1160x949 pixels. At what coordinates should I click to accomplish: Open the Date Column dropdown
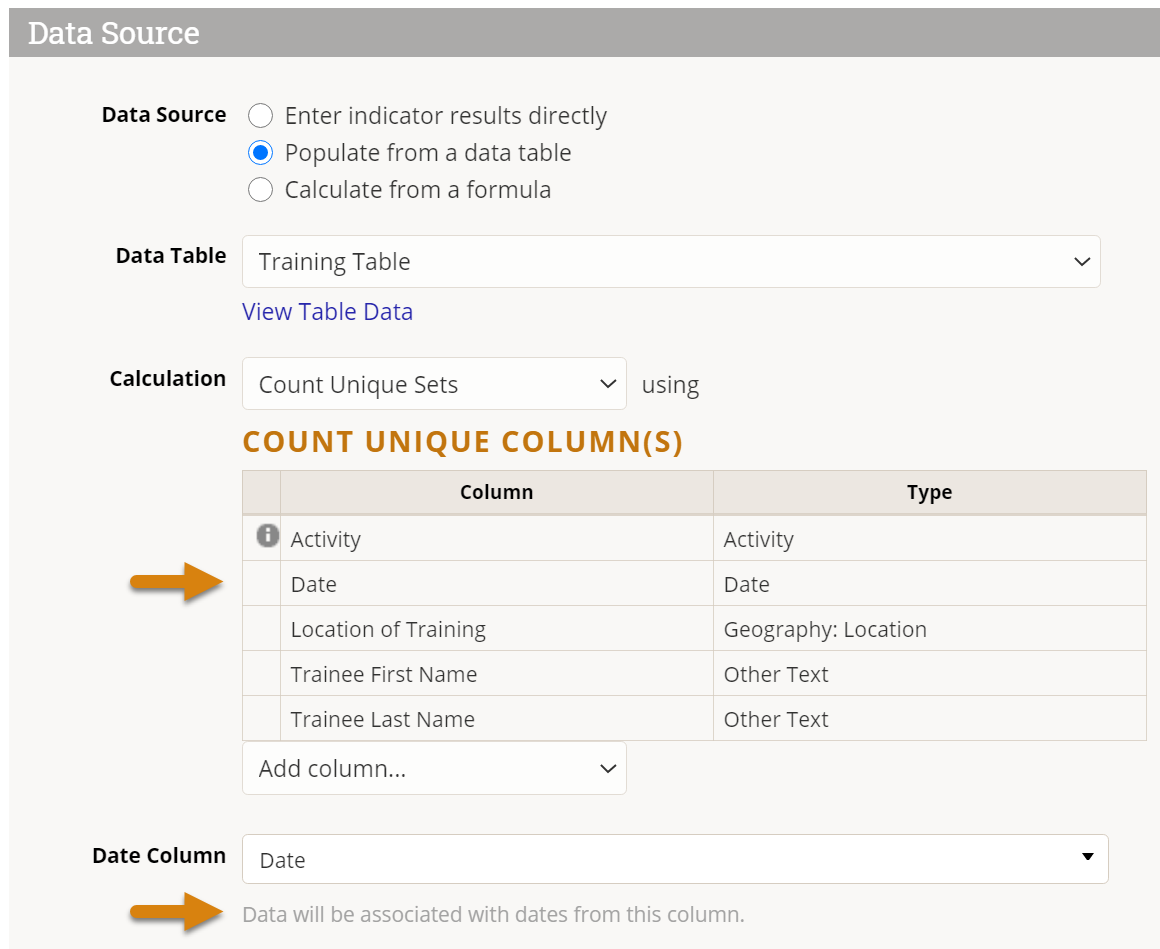(675, 860)
